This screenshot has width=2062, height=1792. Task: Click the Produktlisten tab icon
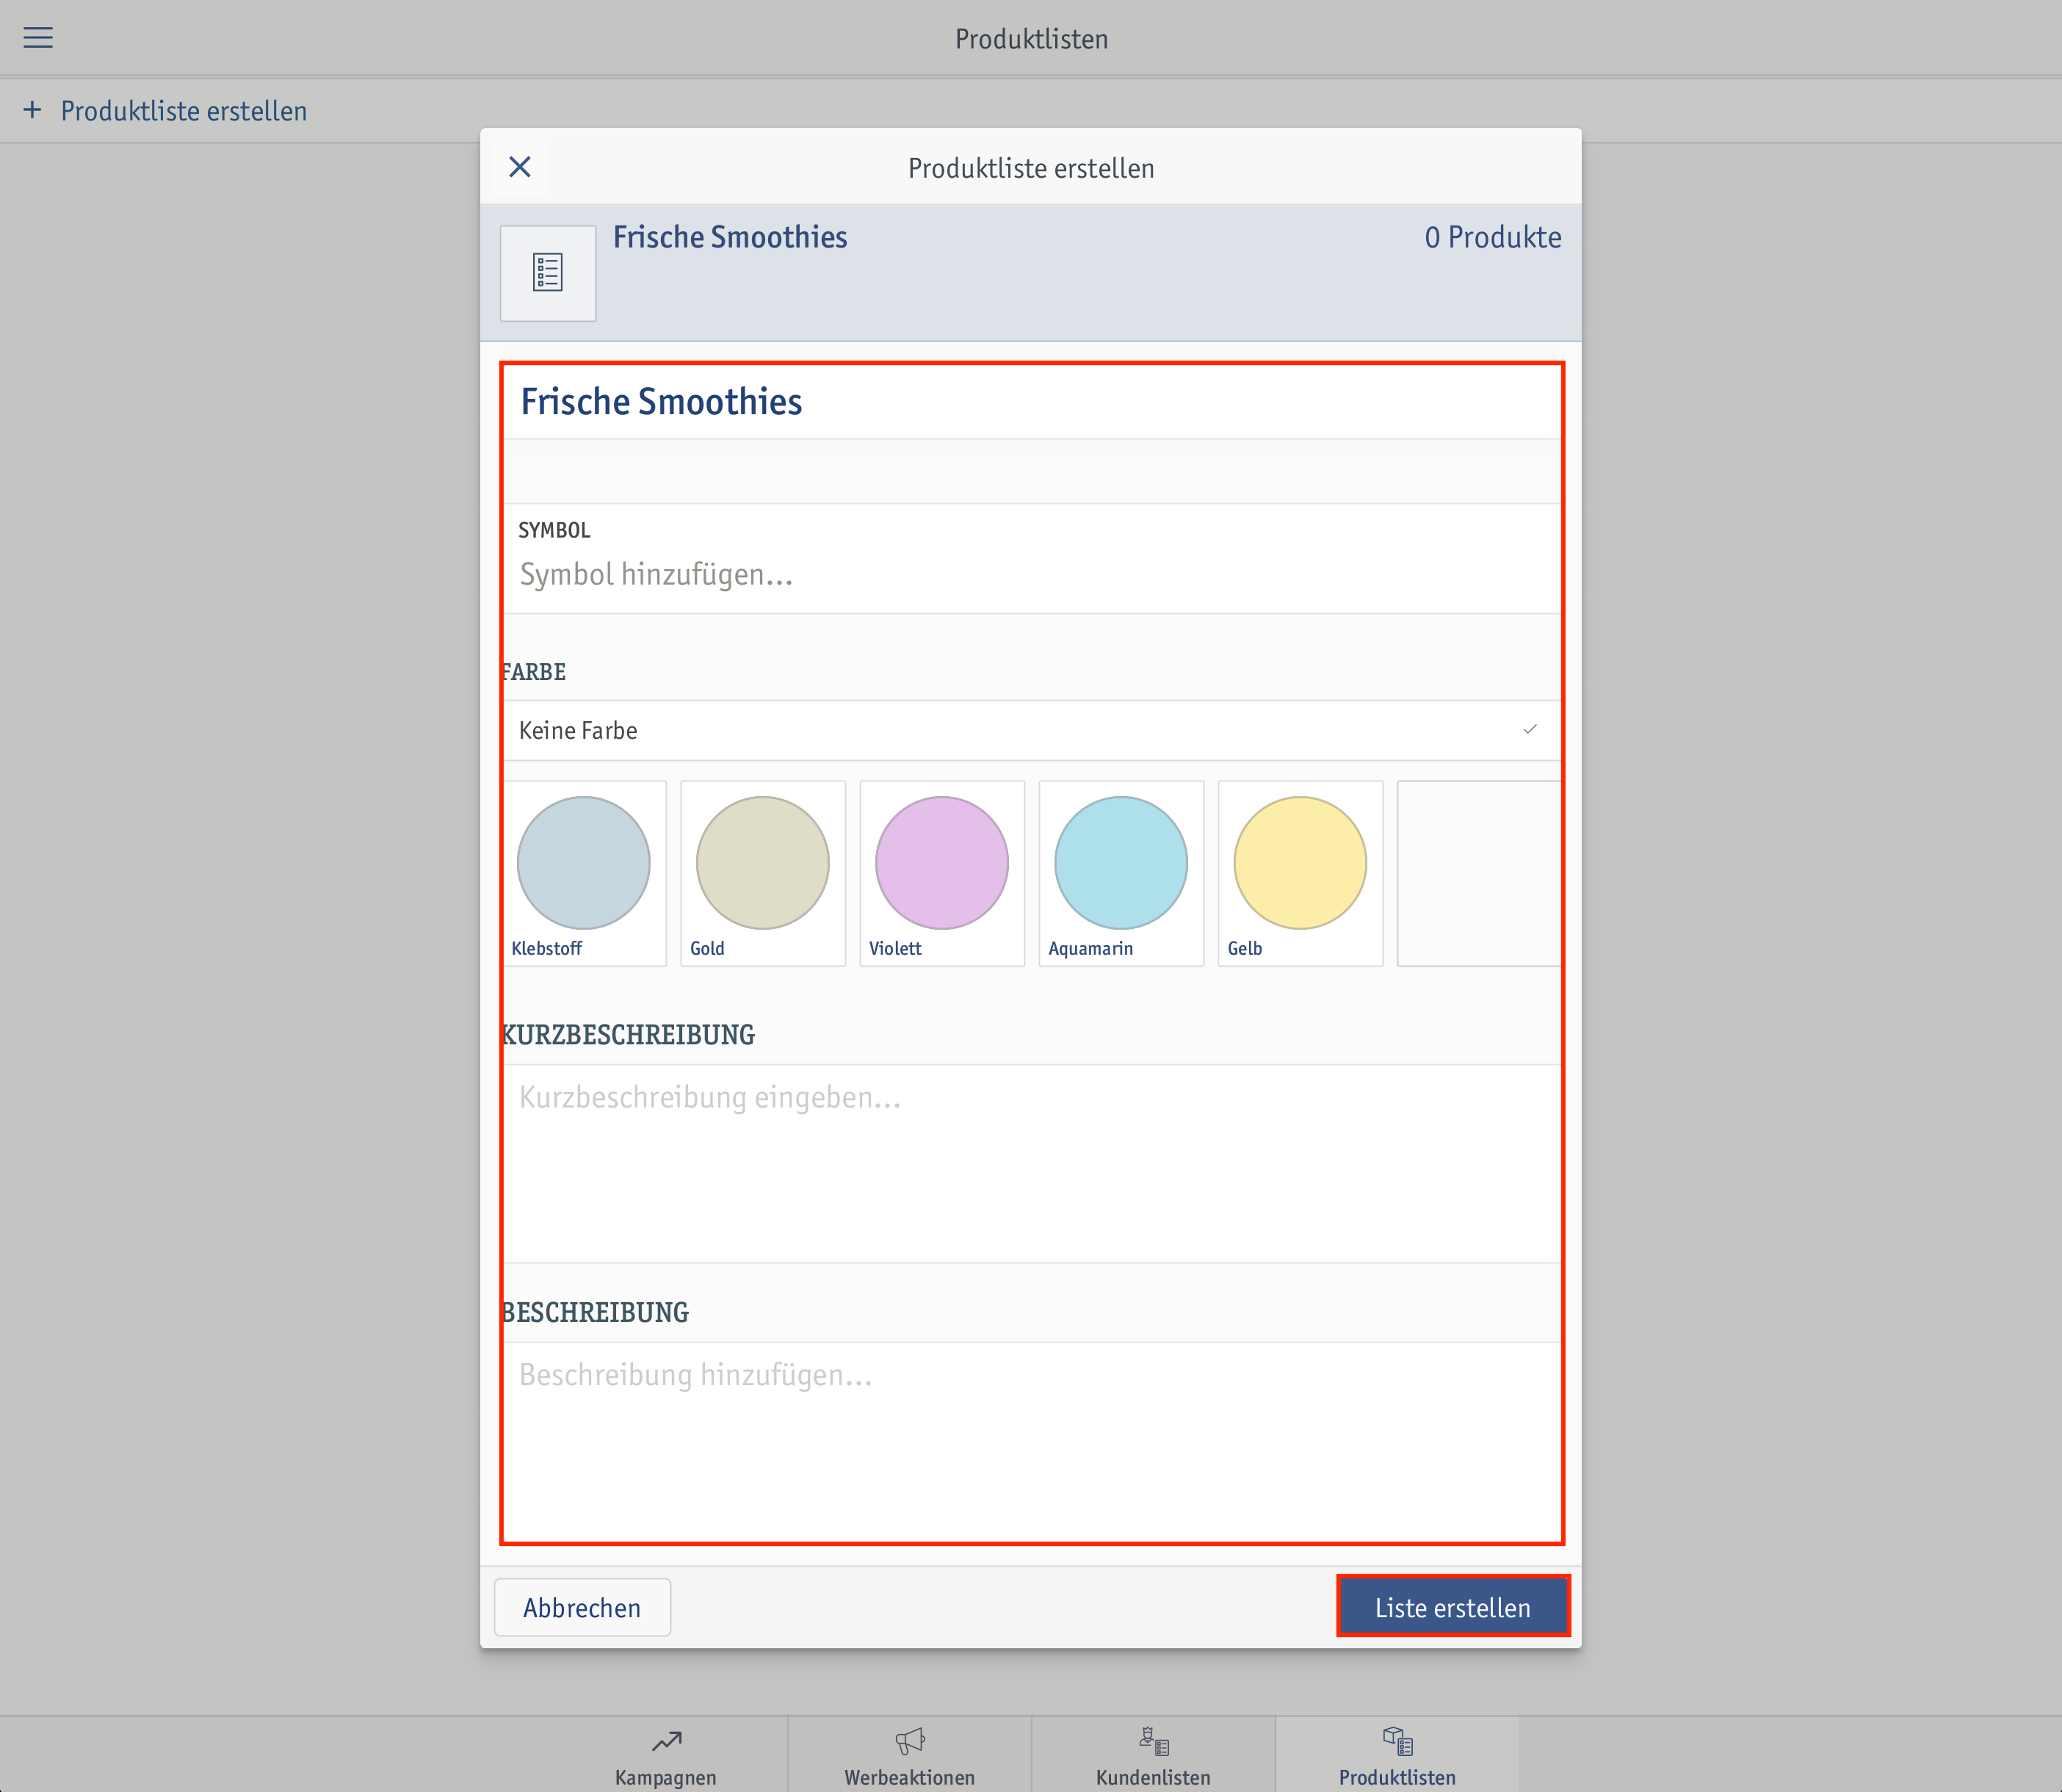point(1398,1741)
